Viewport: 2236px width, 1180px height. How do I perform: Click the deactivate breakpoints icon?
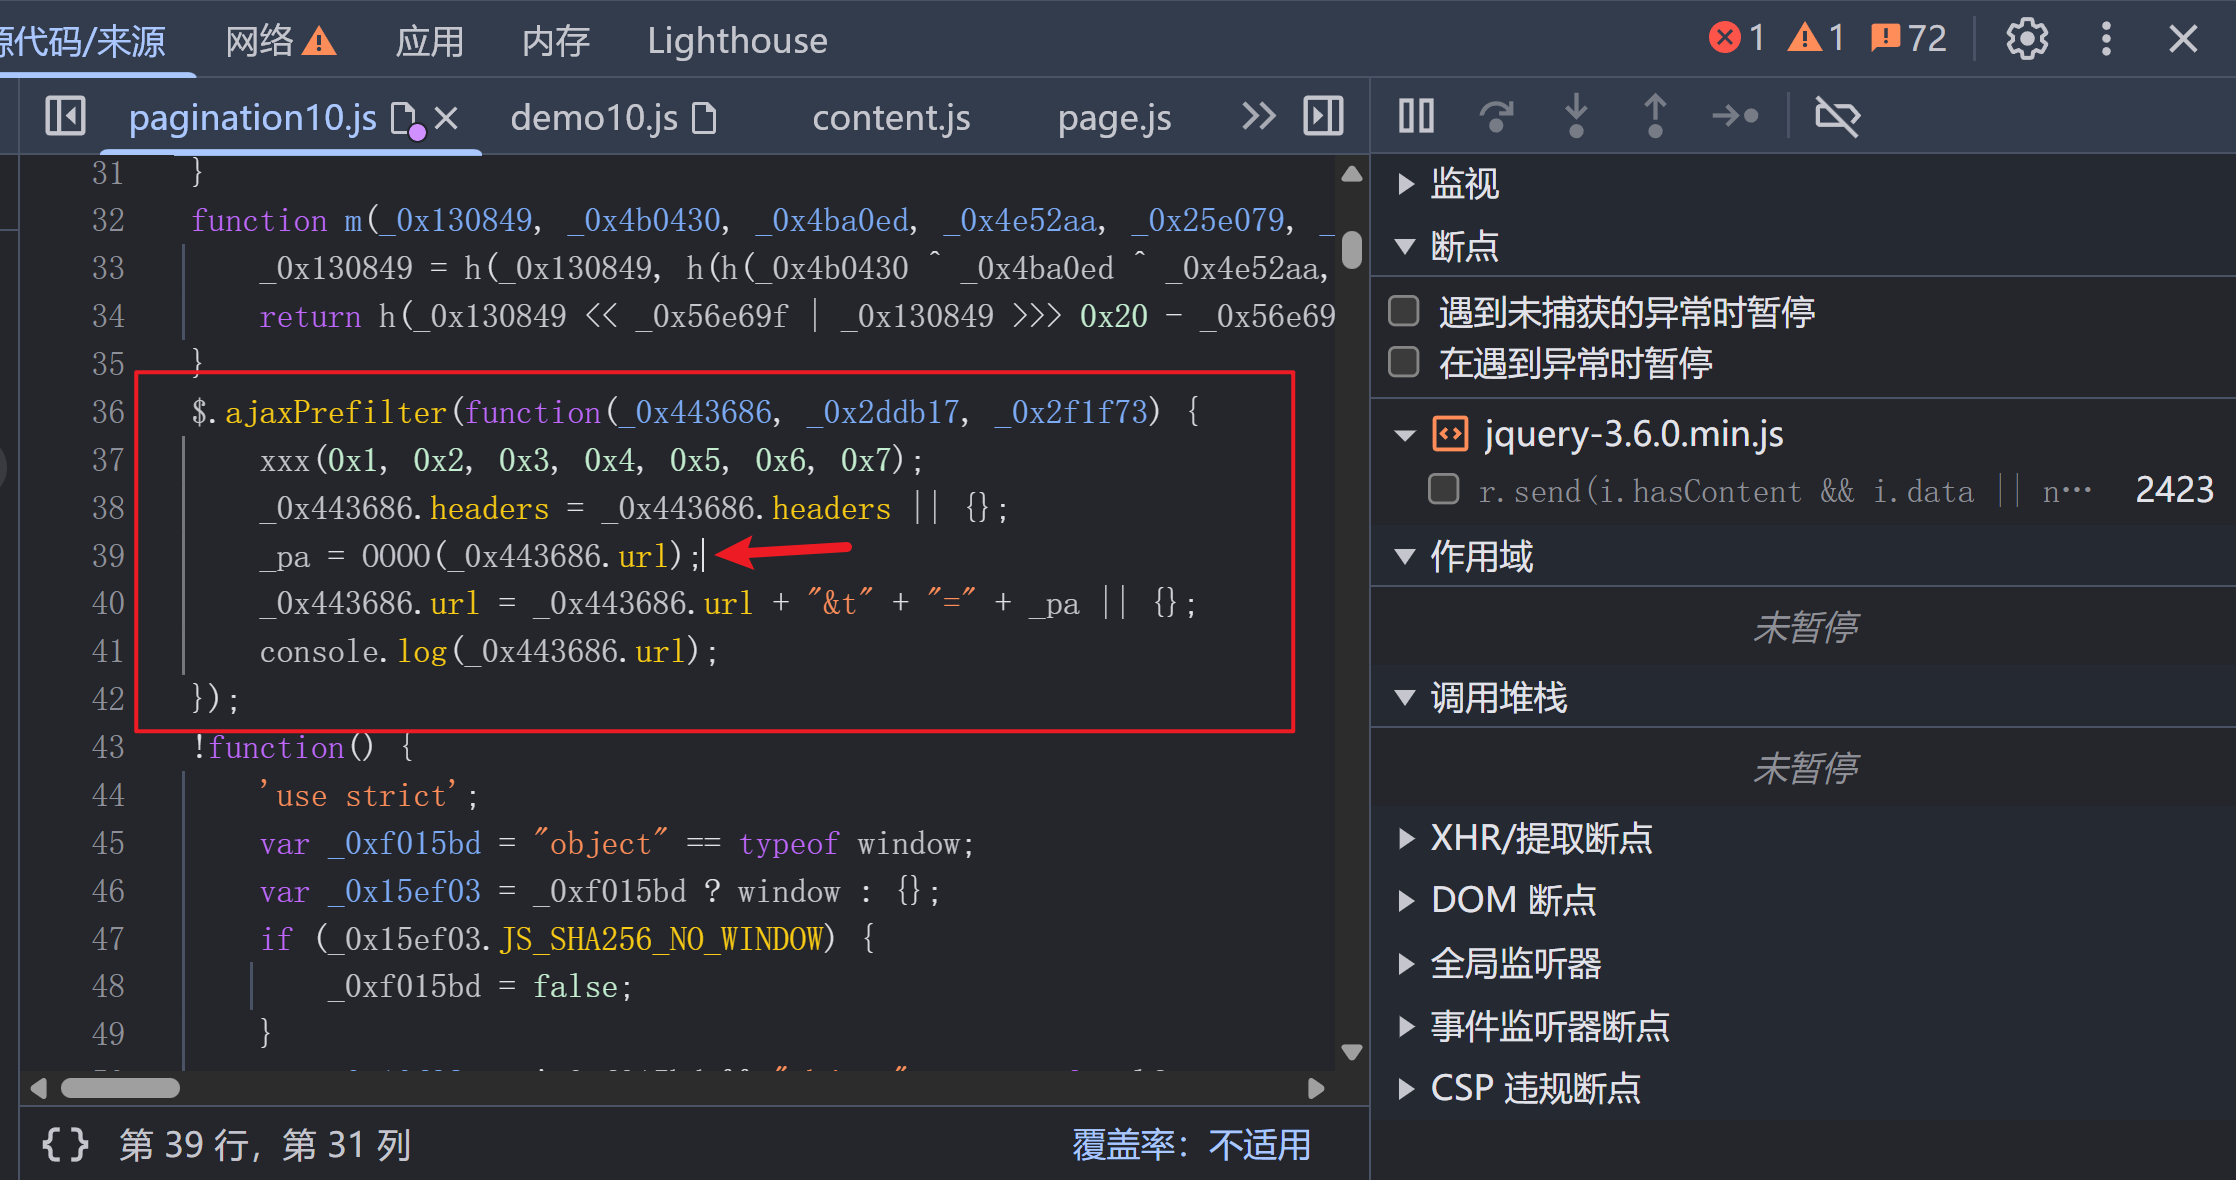(1836, 116)
